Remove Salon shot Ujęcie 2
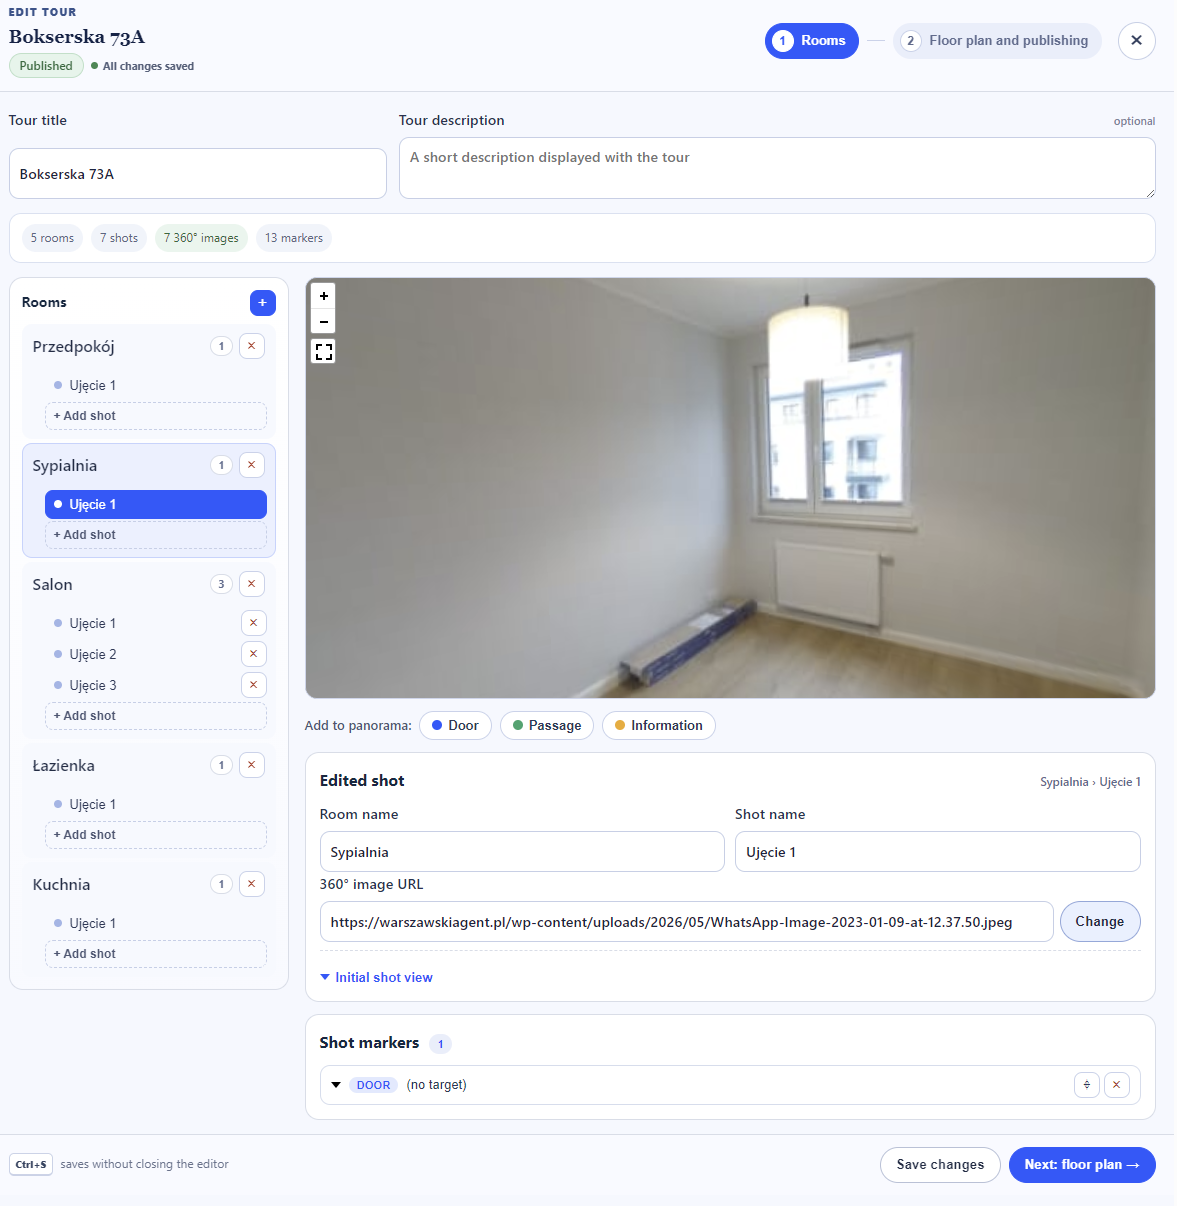The image size is (1177, 1206). coord(254,654)
